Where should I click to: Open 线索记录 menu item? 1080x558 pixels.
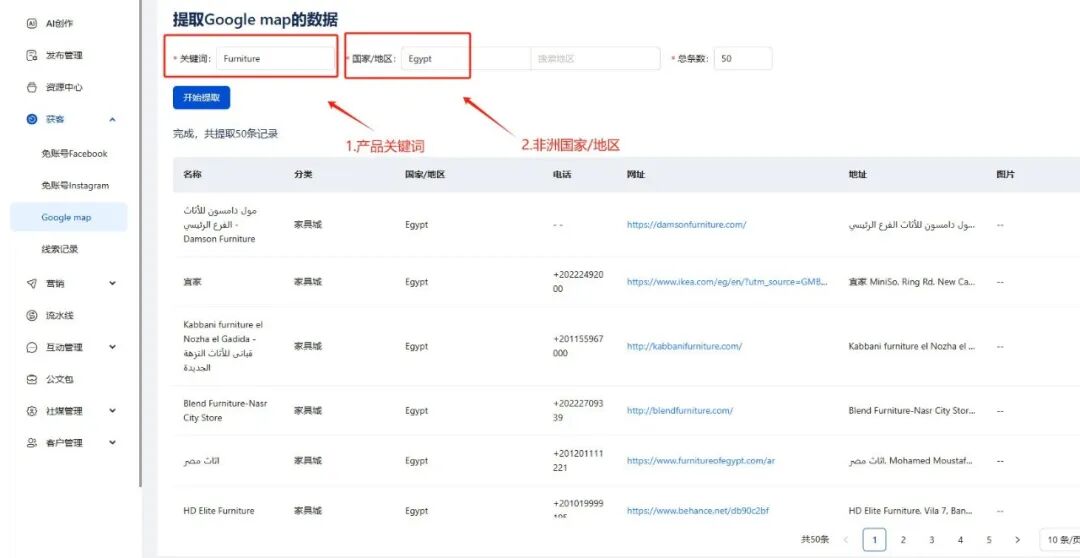click(60, 249)
